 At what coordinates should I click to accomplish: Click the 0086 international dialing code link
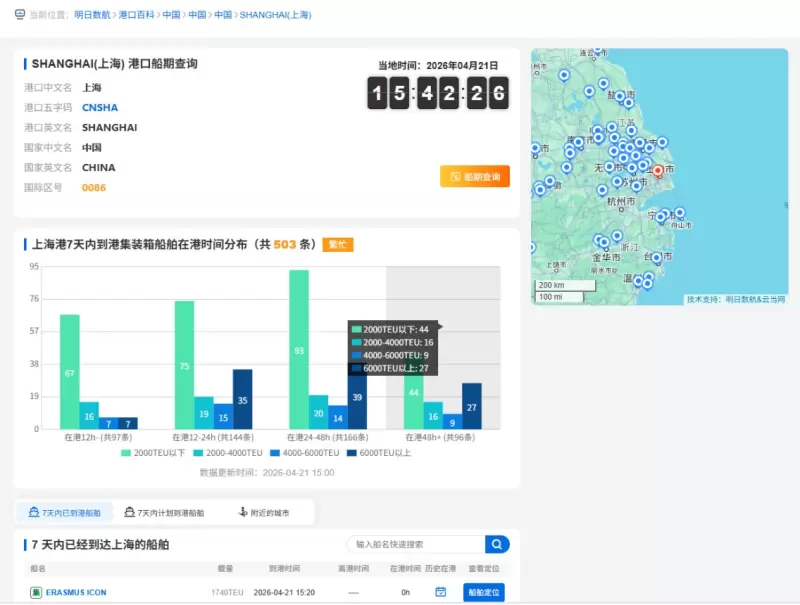click(95, 187)
